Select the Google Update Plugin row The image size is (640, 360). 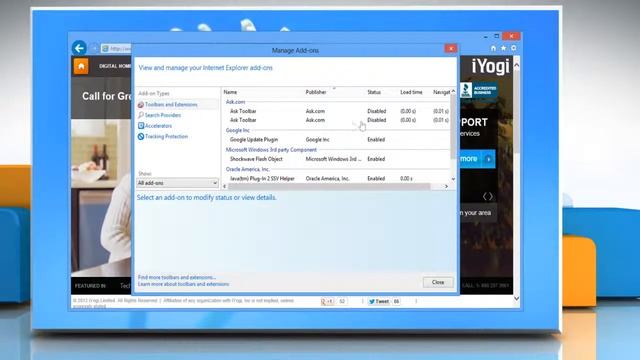click(x=337, y=140)
